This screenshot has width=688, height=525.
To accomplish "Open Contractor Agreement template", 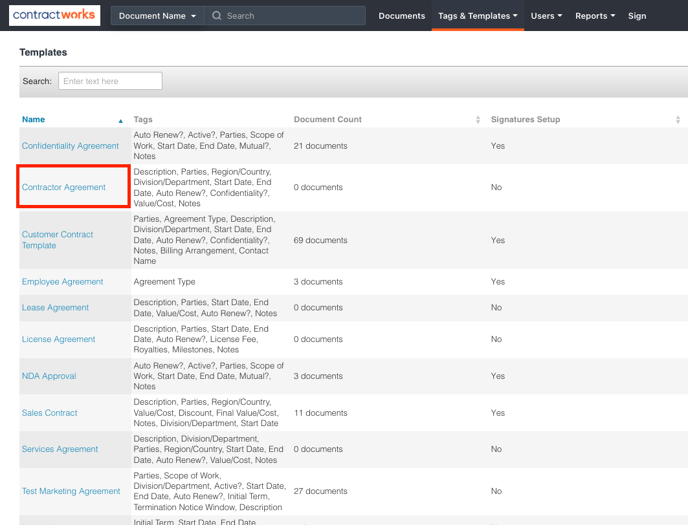I will click(x=64, y=187).
